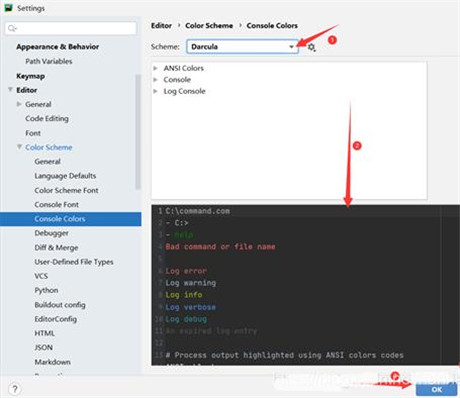
Task: Open the Keymap settings page
Action: pos(30,76)
